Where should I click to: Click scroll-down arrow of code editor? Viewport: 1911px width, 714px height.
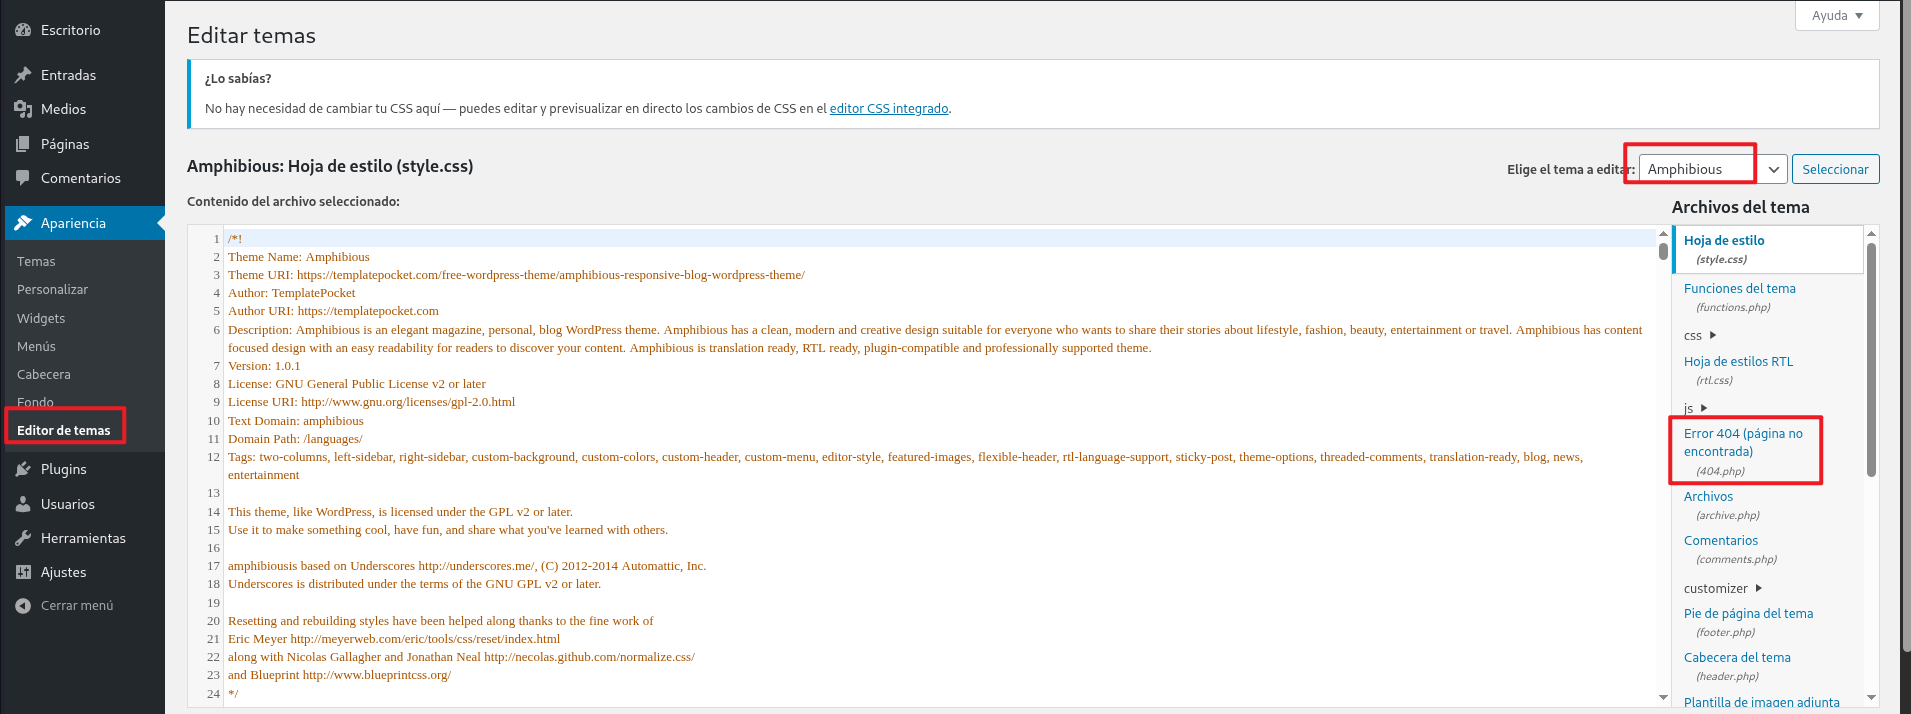tap(1663, 697)
